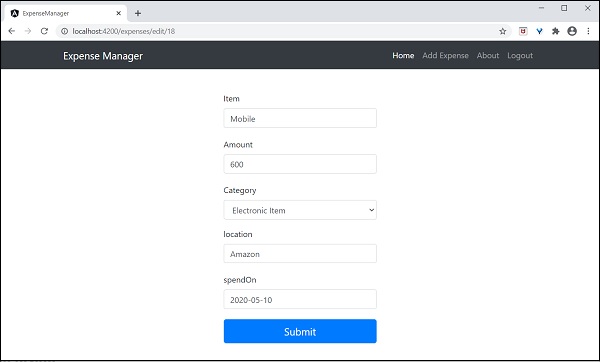600x362 pixels.
Task: Reload the page with refresh icon
Action: point(44,31)
